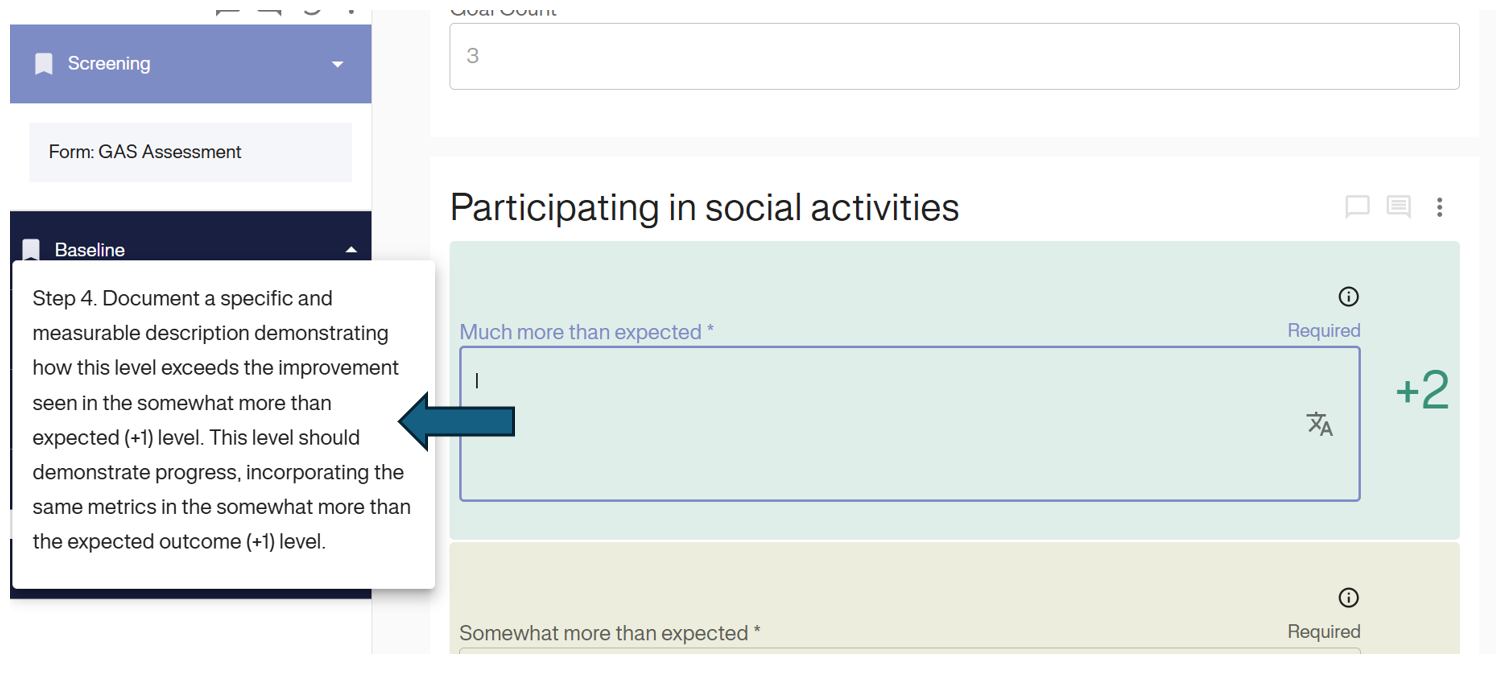Select the Baseline section label

tap(90, 250)
